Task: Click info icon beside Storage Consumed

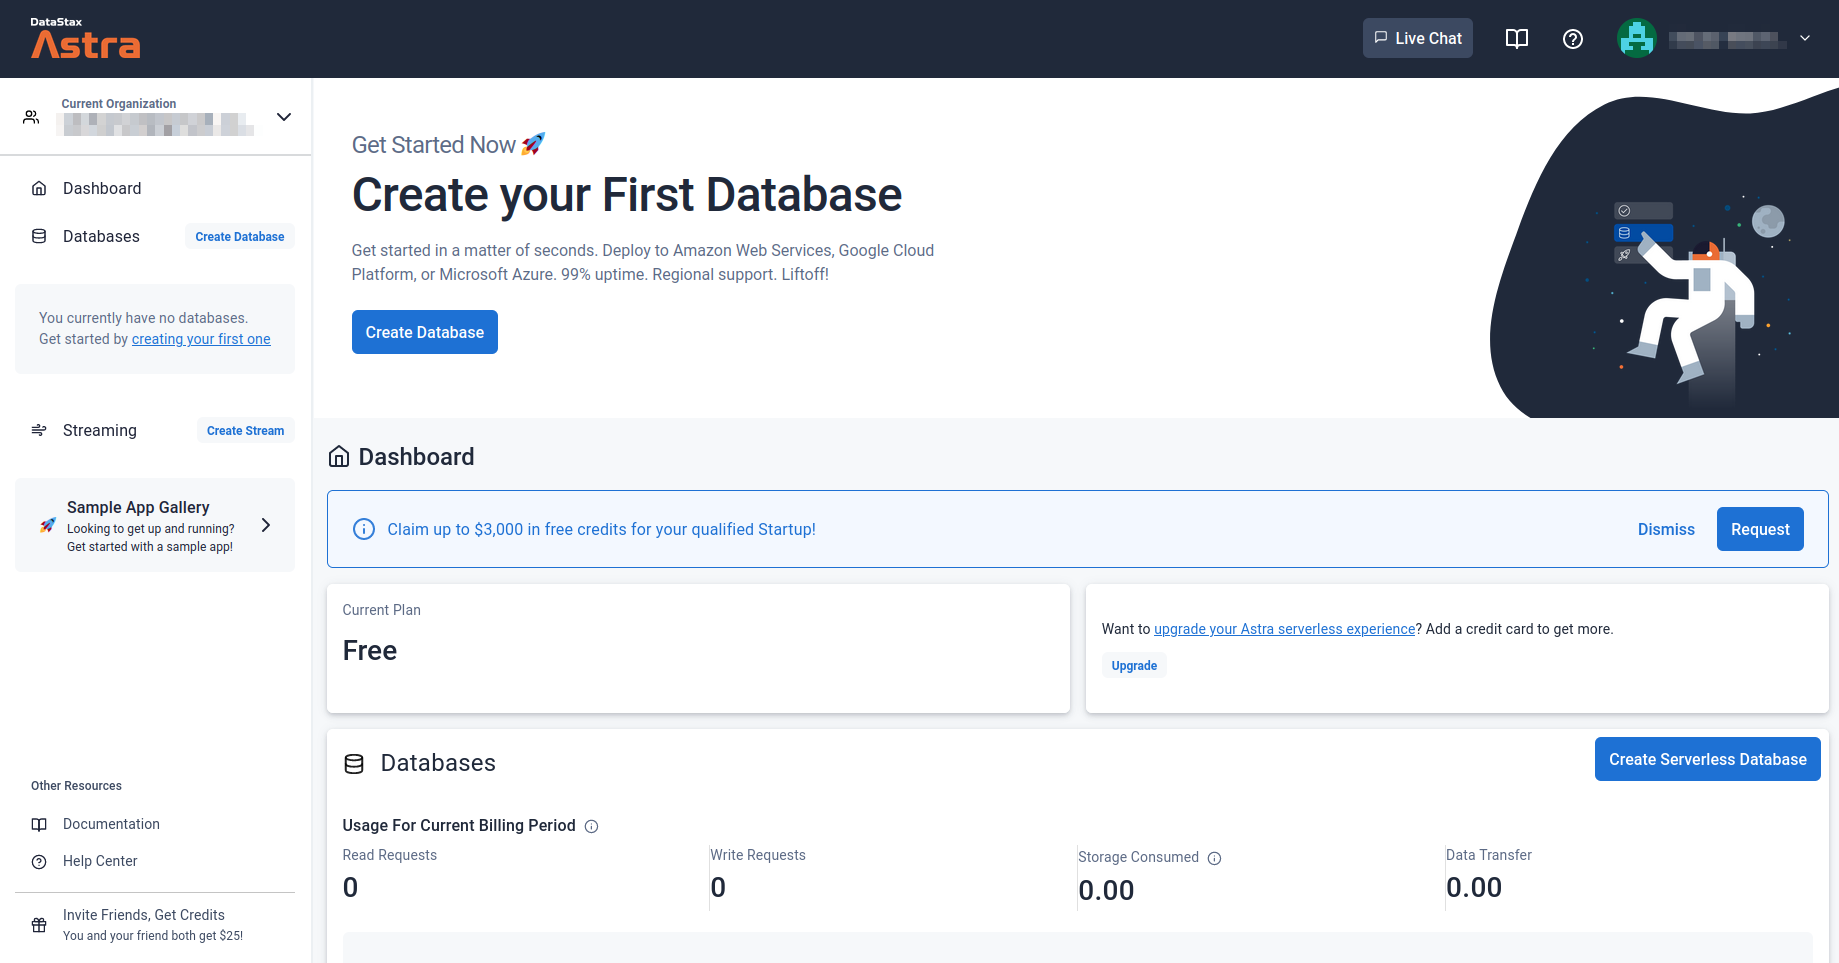Action: 1215,858
